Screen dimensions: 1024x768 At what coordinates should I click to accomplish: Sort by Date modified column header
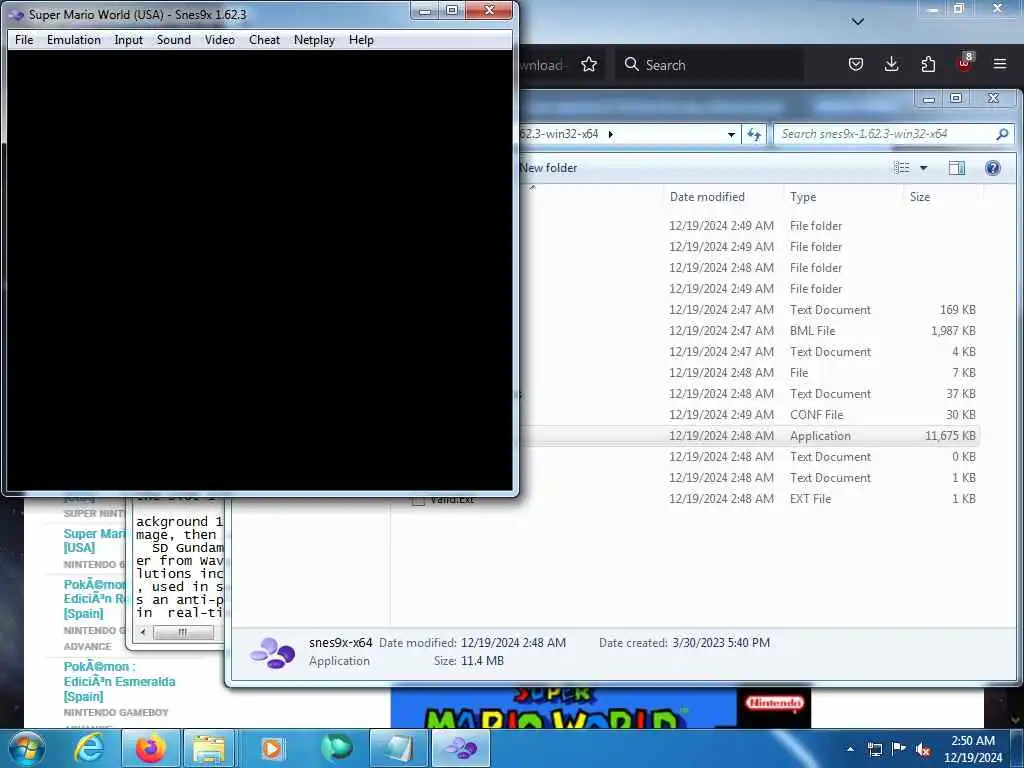click(707, 197)
